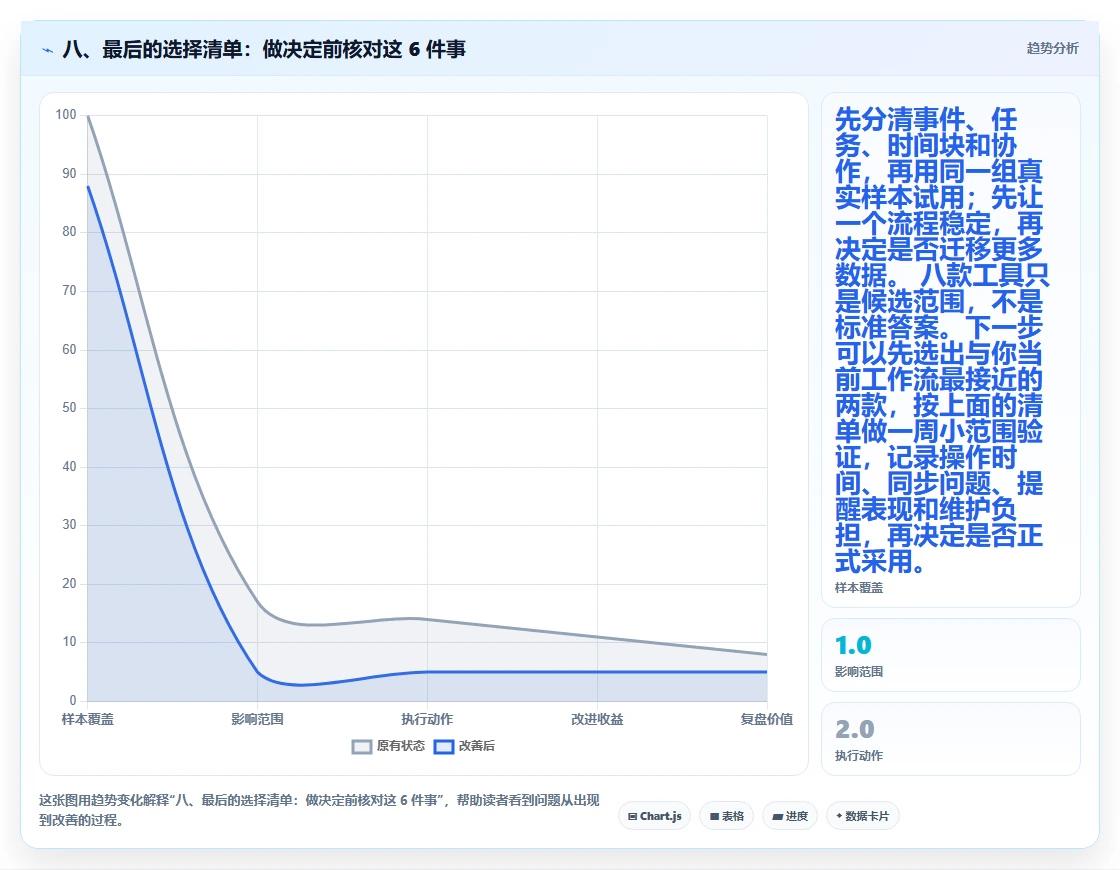
Task: Click the 执行动作 x-axis label
Action: tap(427, 719)
